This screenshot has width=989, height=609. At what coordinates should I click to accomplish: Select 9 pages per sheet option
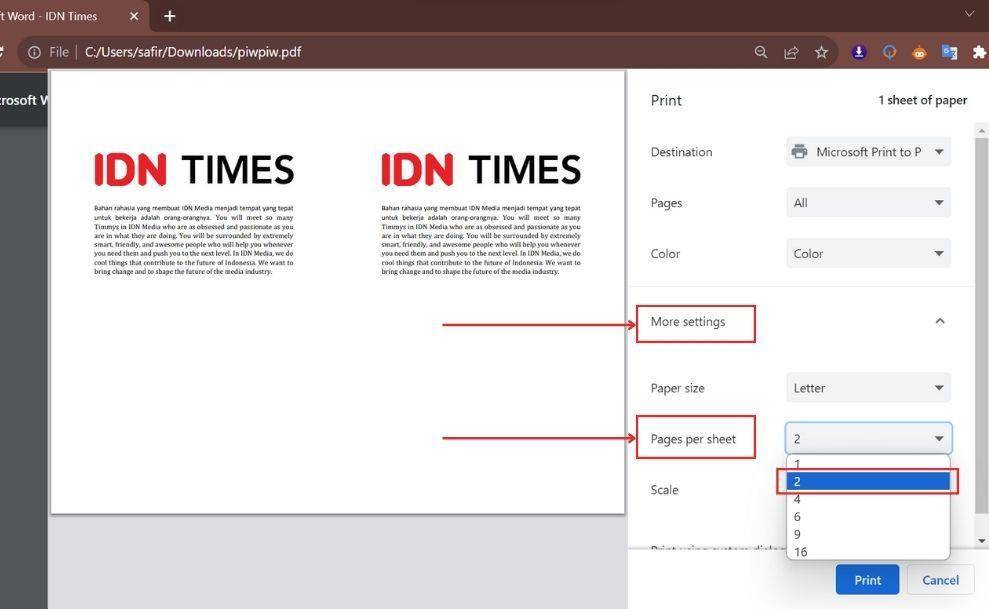pyautogui.click(x=868, y=535)
